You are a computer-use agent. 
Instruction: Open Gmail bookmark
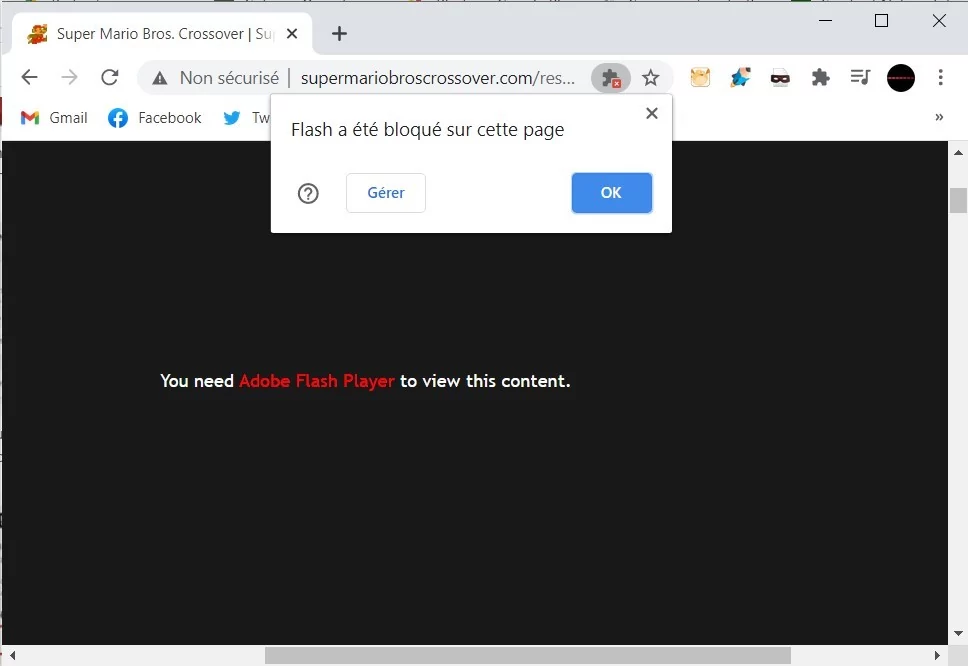[x=54, y=117]
